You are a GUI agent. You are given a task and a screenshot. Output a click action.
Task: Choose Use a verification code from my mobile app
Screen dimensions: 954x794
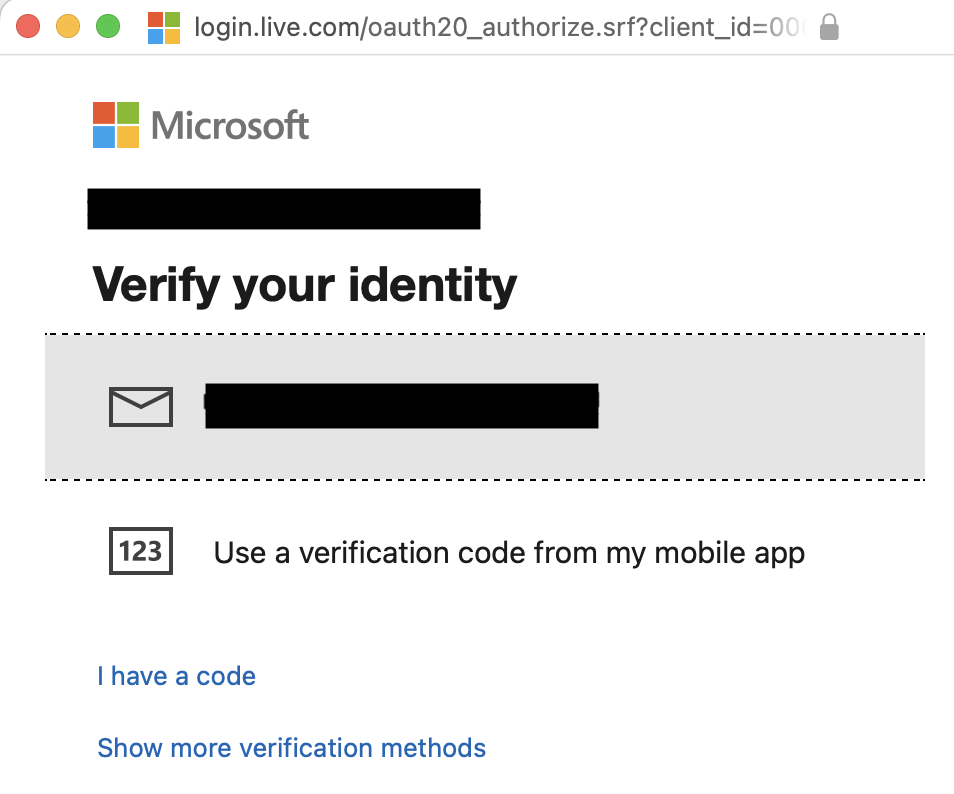(509, 552)
